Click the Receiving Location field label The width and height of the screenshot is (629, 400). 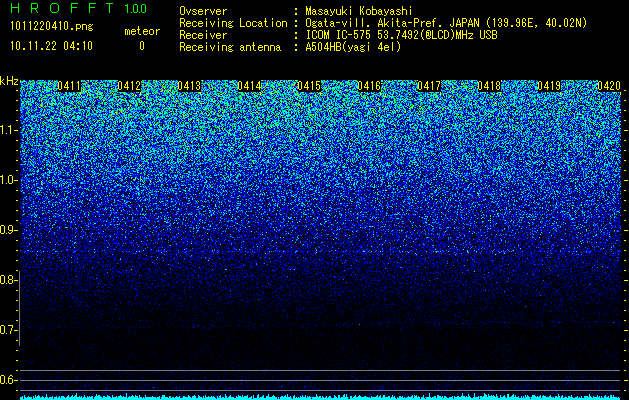click(x=233, y=23)
